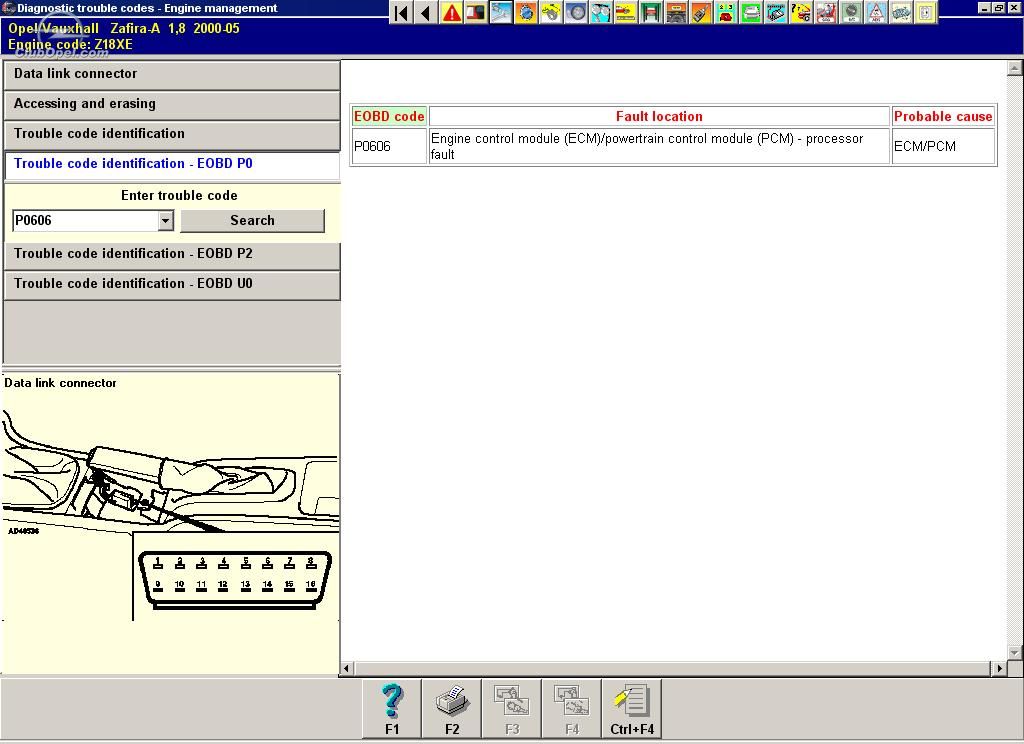The height and width of the screenshot is (744, 1024).
Task: Open the icon with numbers 2 3 and a red car
Action: pyautogui.click(x=726, y=12)
